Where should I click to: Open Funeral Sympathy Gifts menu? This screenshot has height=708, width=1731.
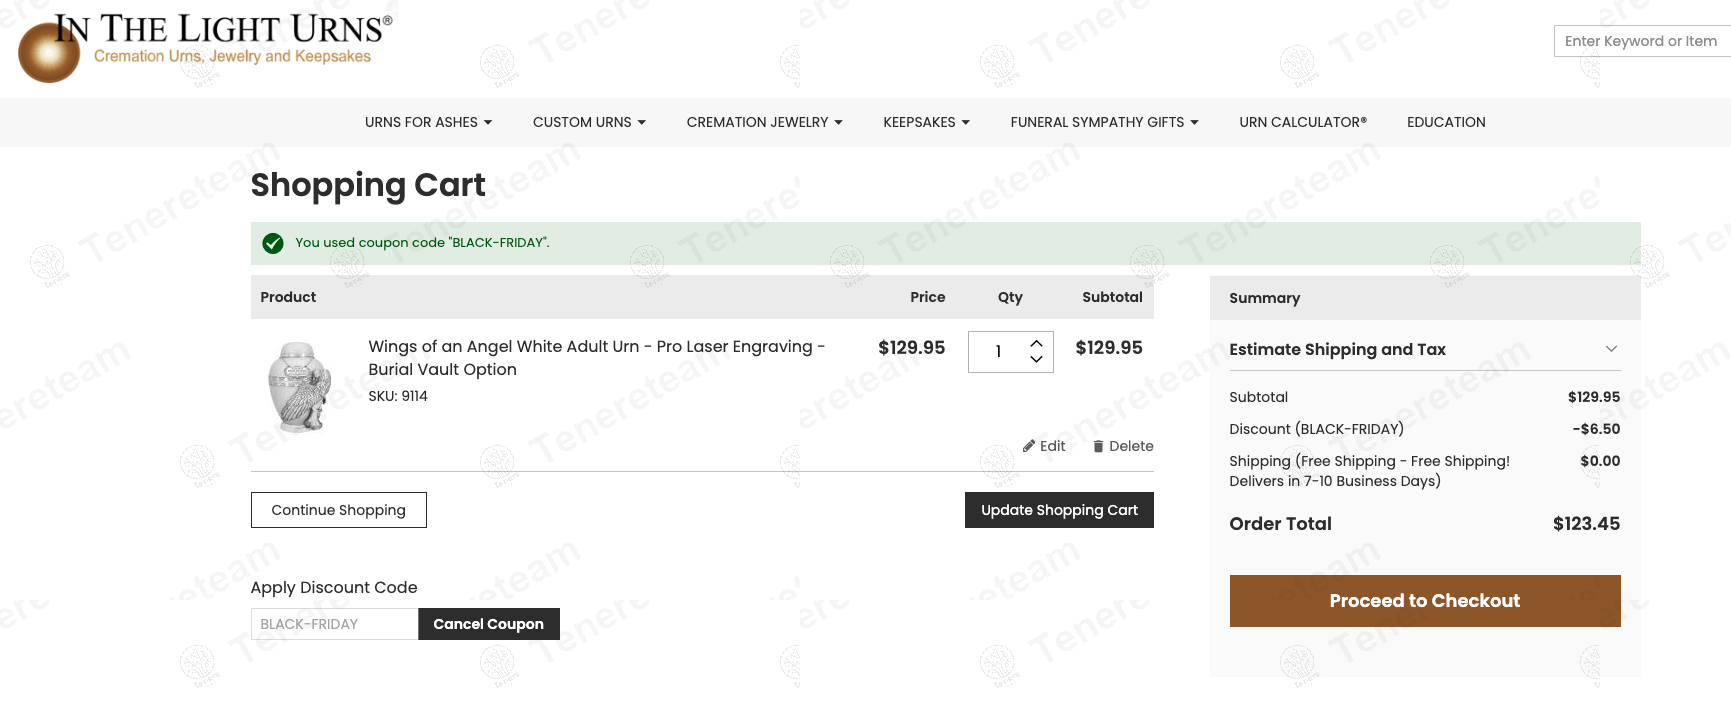[x=1104, y=122]
